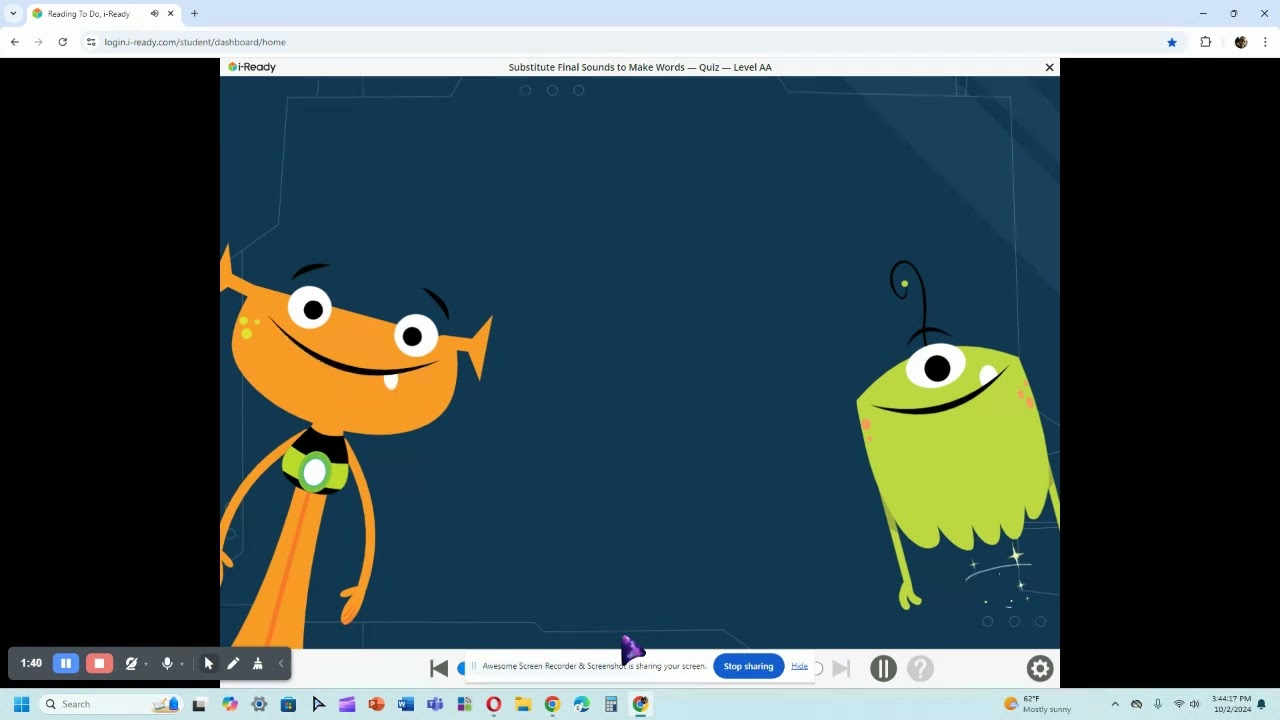Toggle the recorder's webcam camera icon
Viewport: 1280px width, 720px height.
click(x=131, y=663)
